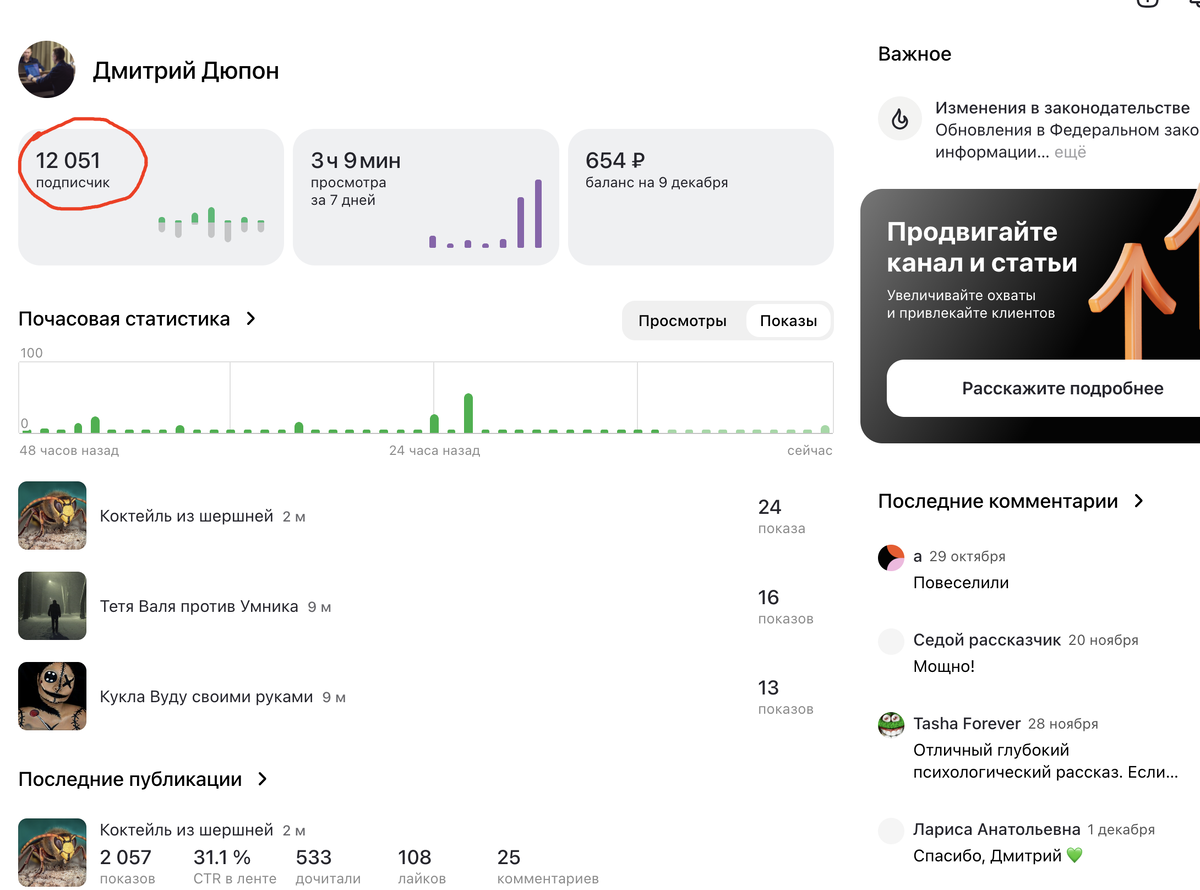Open the comment Мощно!
Image resolution: width=1200 pixels, height=890 pixels.
click(x=943, y=666)
